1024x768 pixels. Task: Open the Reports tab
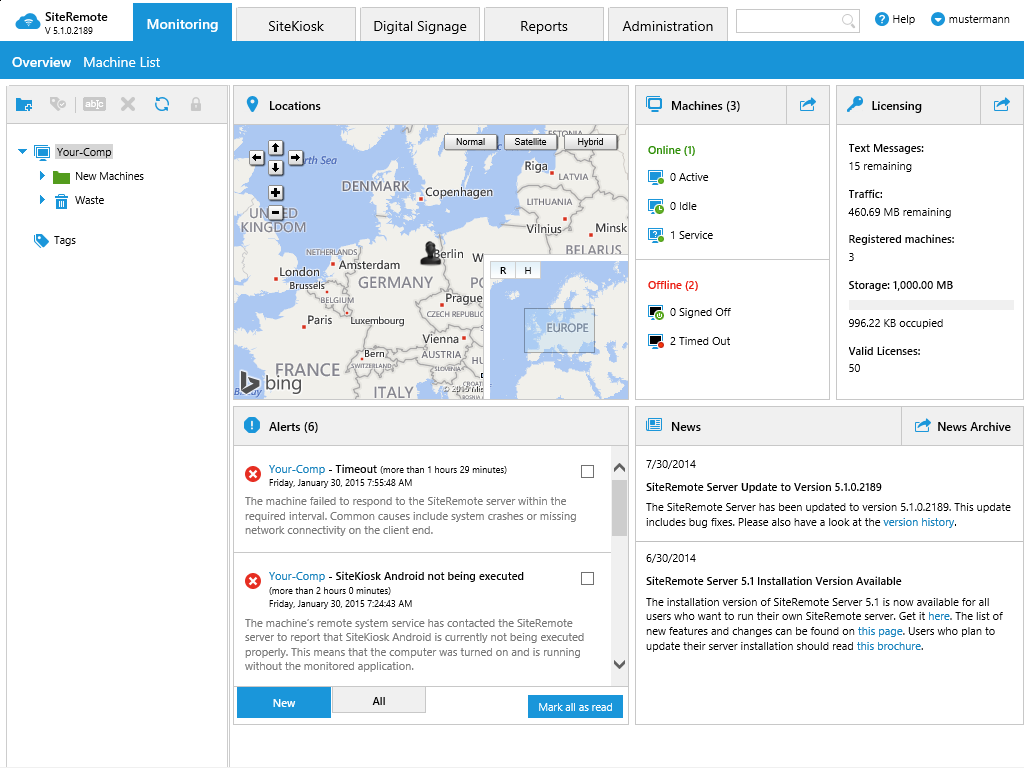(x=544, y=26)
